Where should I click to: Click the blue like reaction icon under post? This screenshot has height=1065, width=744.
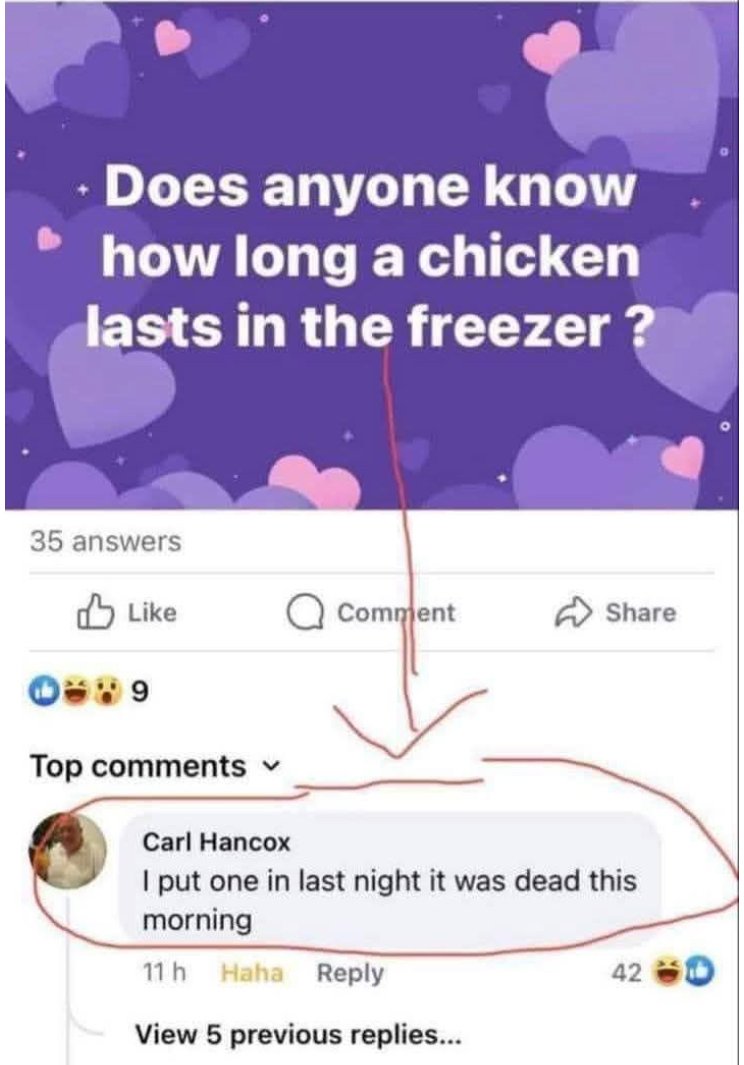click(40, 691)
